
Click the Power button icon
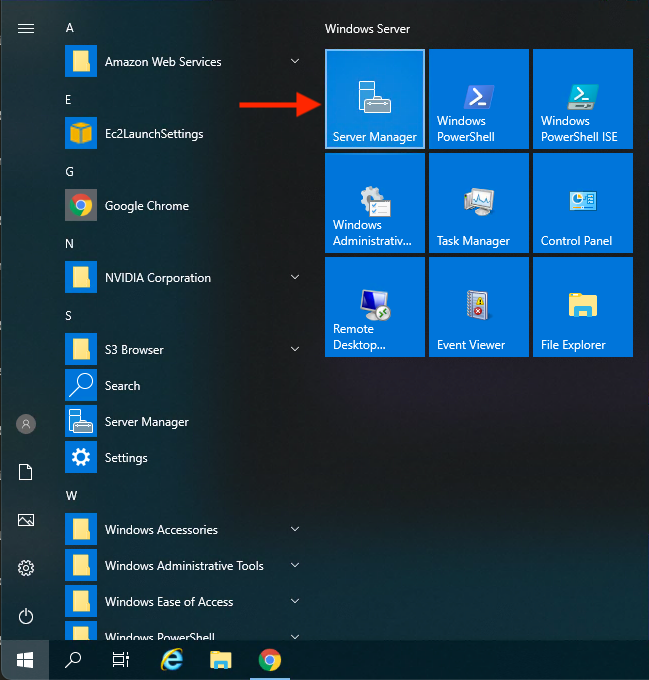click(26, 616)
